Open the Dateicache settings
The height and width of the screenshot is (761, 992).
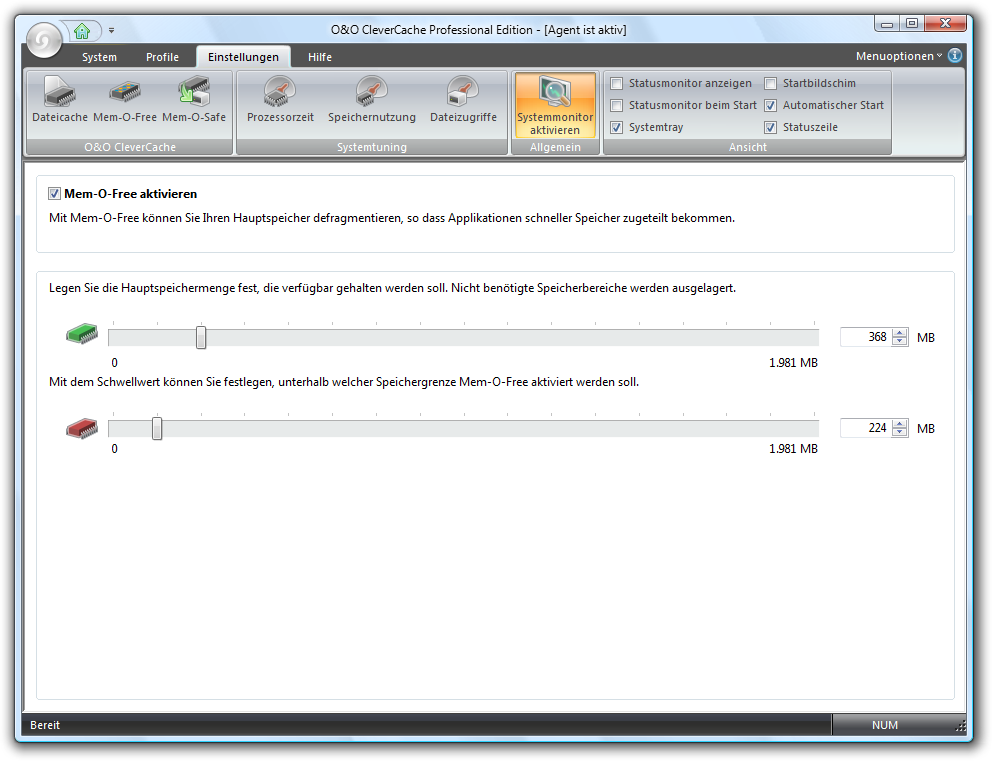[x=60, y=99]
